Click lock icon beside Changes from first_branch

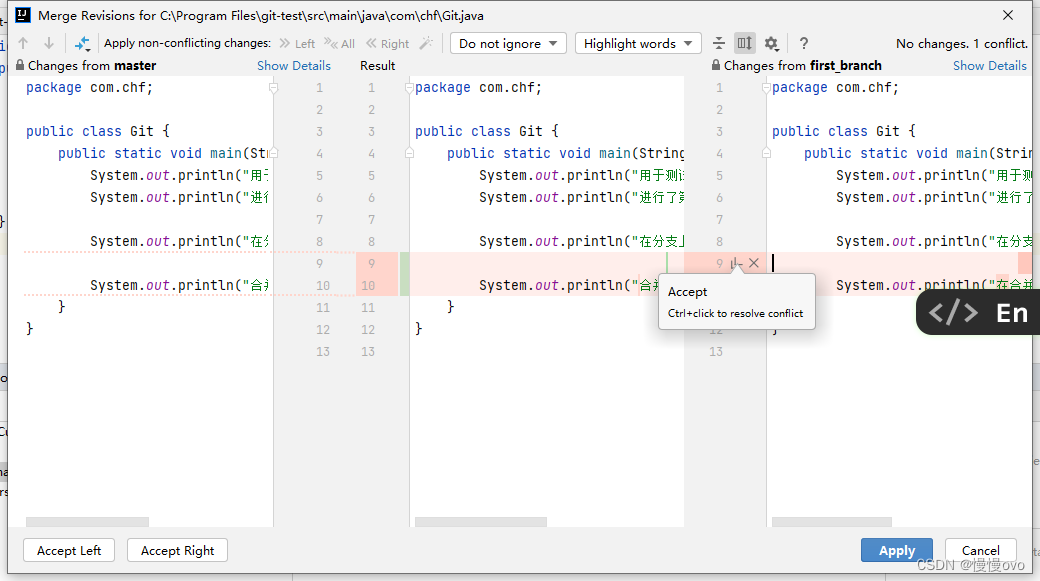tap(716, 65)
